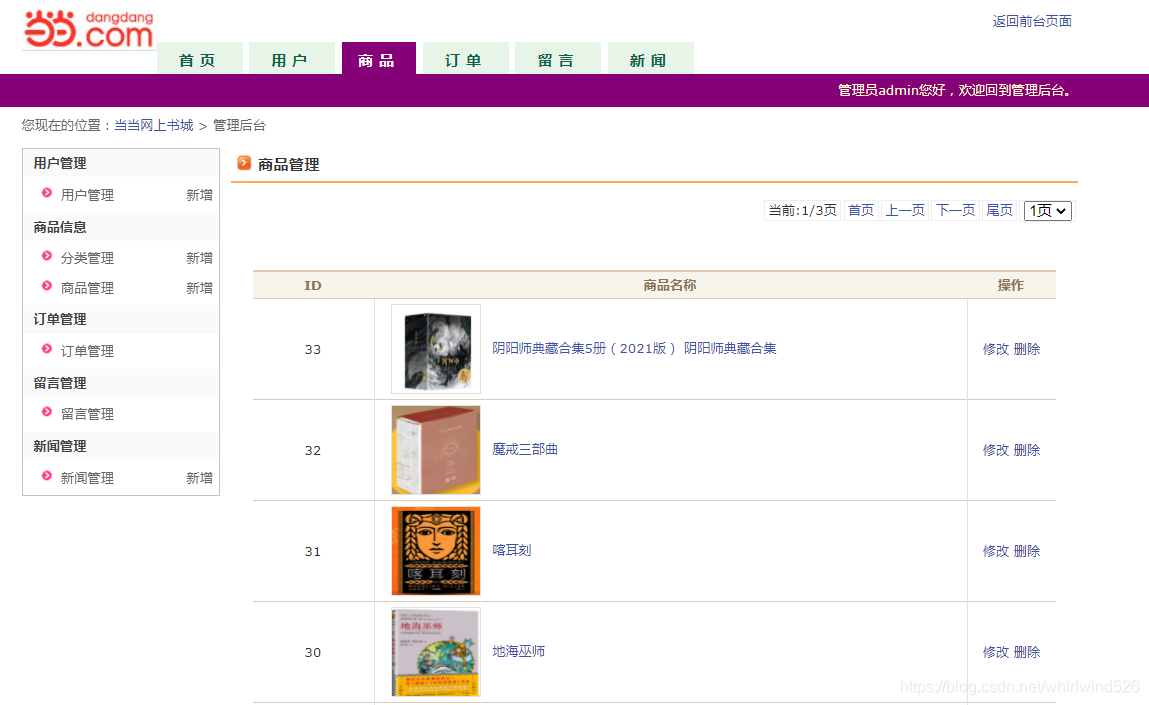This screenshot has height=705, width=1149.
Task: Click the 魔戒三部曲 book cover thumbnail
Action: coord(436,450)
